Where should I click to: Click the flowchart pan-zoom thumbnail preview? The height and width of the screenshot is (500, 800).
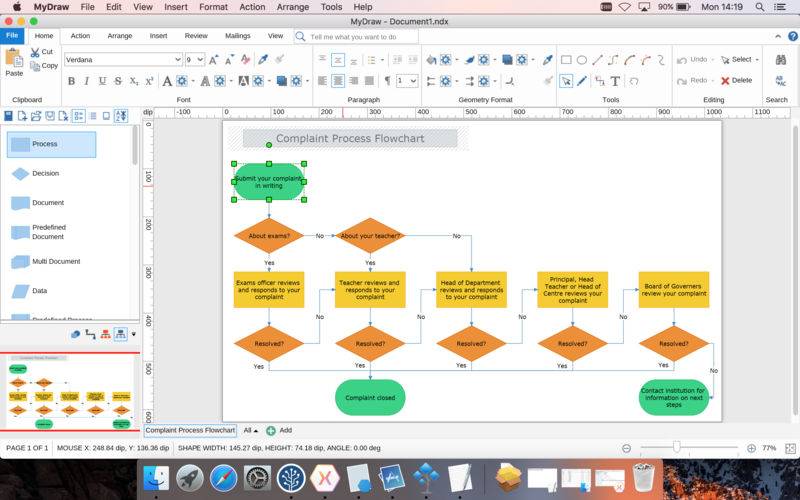tap(69, 392)
